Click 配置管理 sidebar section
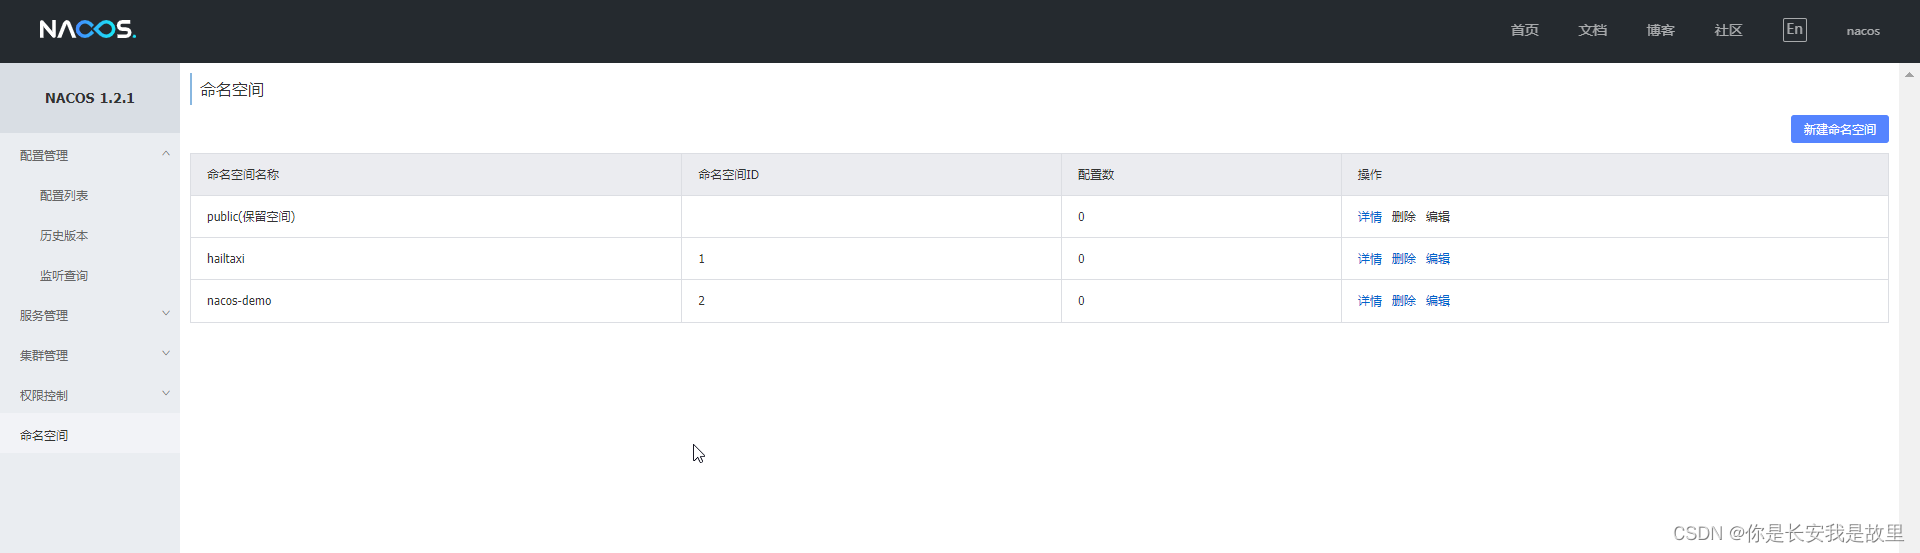1920x553 pixels. [x=44, y=156]
